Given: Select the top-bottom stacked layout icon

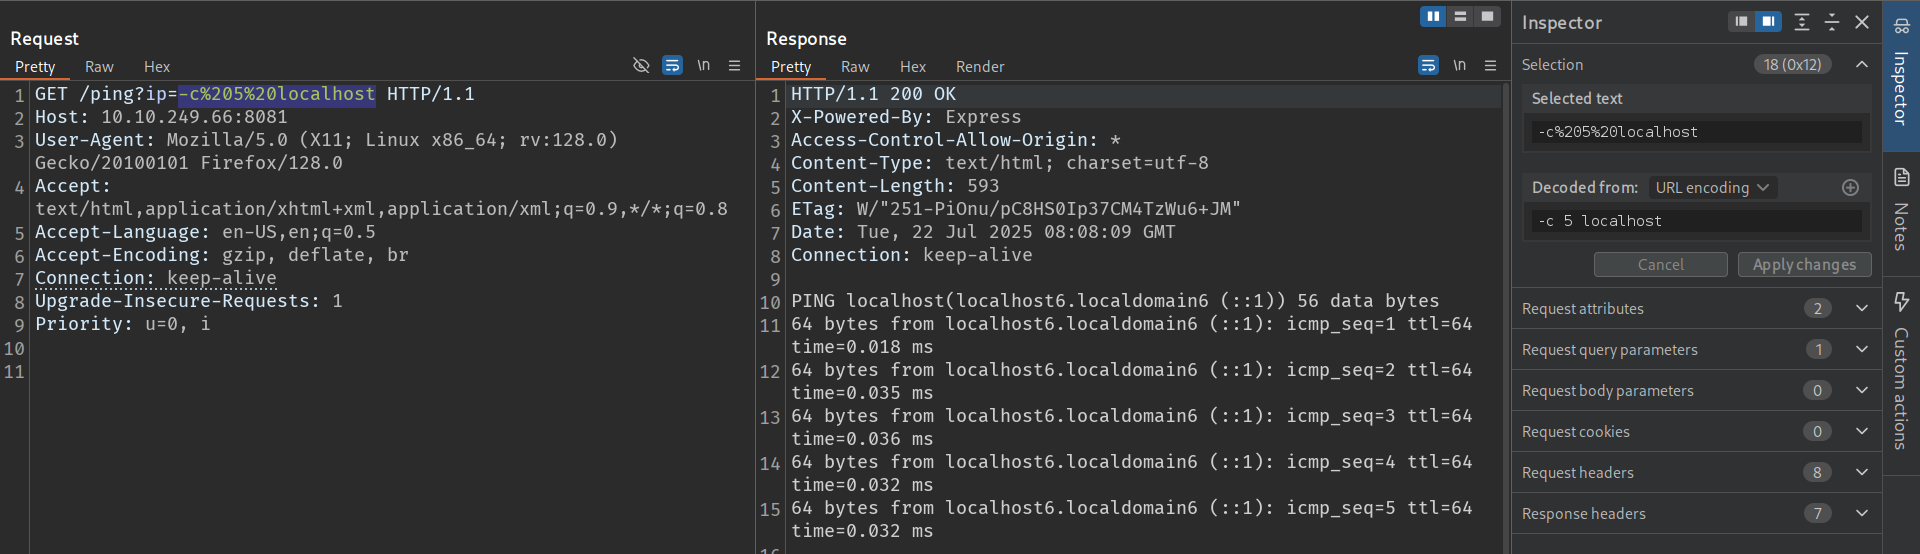Looking at the screenshot, I should point(1460,16).
